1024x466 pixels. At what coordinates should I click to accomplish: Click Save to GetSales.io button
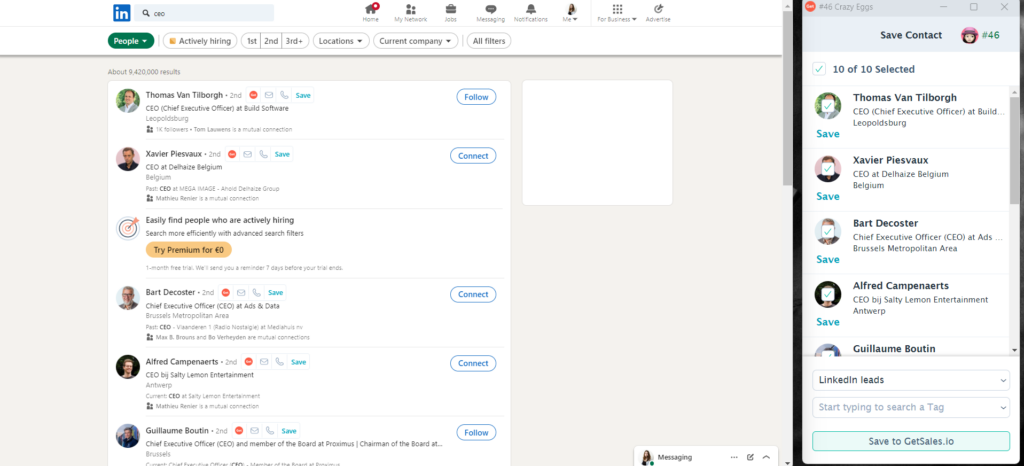pyautogui.click(x=910, y=441)
